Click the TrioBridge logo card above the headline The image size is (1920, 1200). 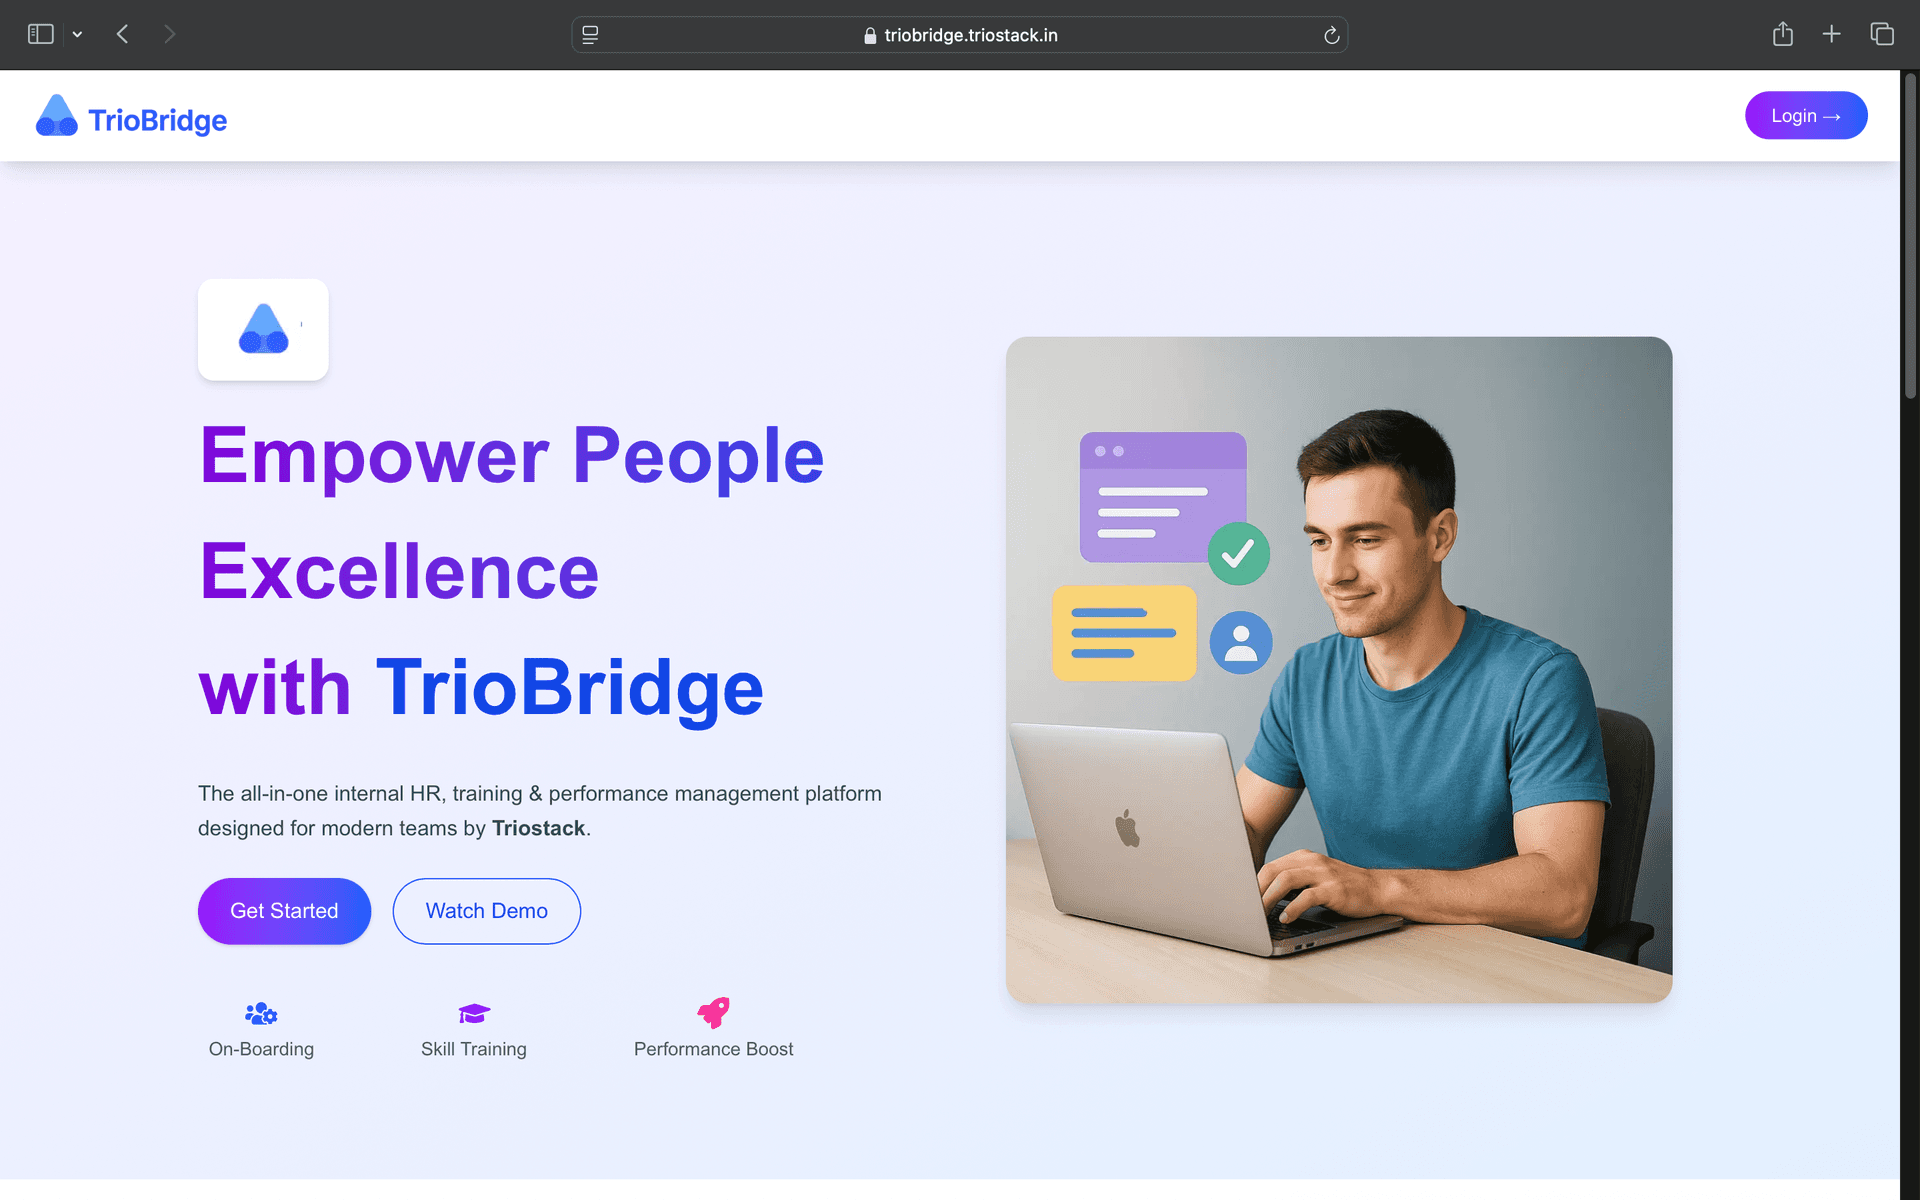pyautogui.click(x=263, y=329)
